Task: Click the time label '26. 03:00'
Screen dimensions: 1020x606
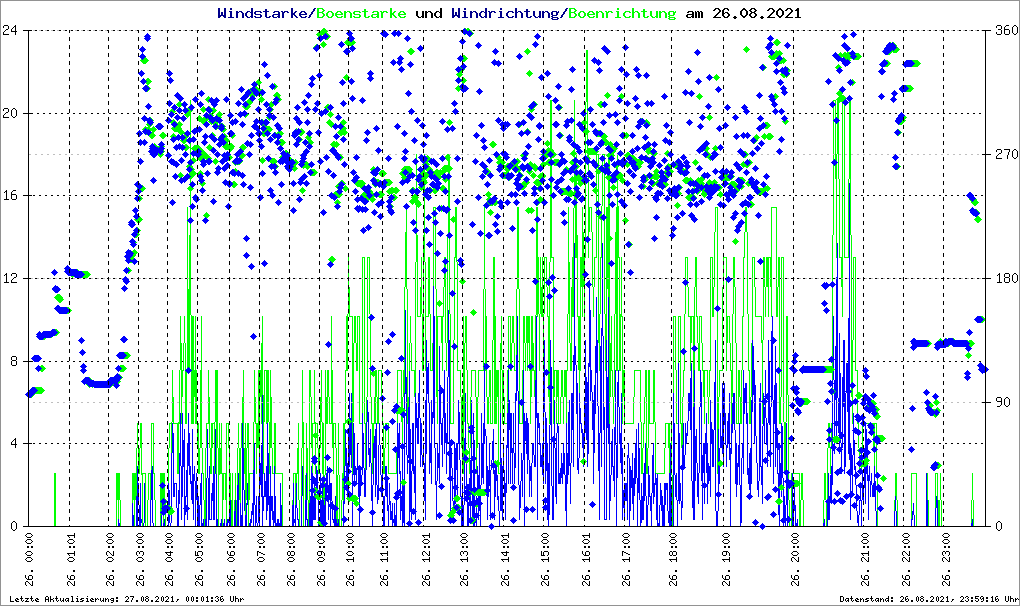Action: (139, 560)
